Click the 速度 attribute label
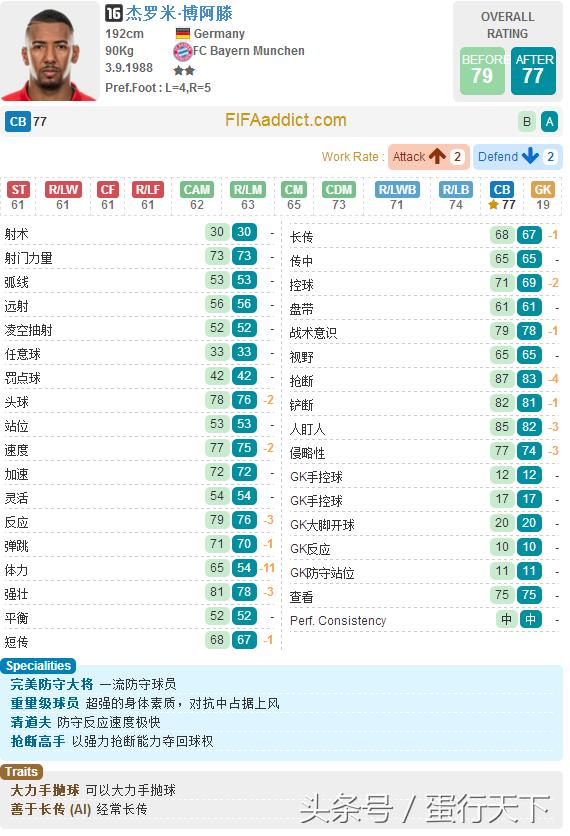This screenshot has height=836, width=570. tap(17, 450)
